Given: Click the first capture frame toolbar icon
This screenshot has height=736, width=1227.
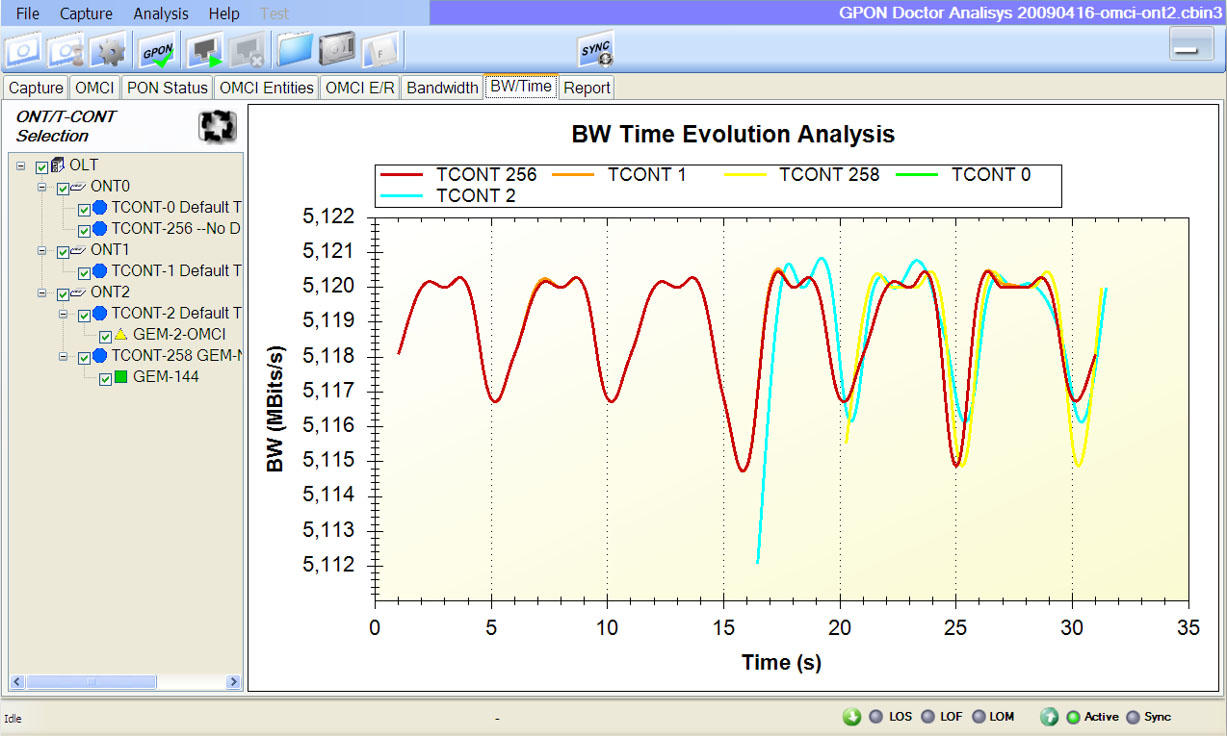Looking at the screenshot, I should [x=24, y=49].
